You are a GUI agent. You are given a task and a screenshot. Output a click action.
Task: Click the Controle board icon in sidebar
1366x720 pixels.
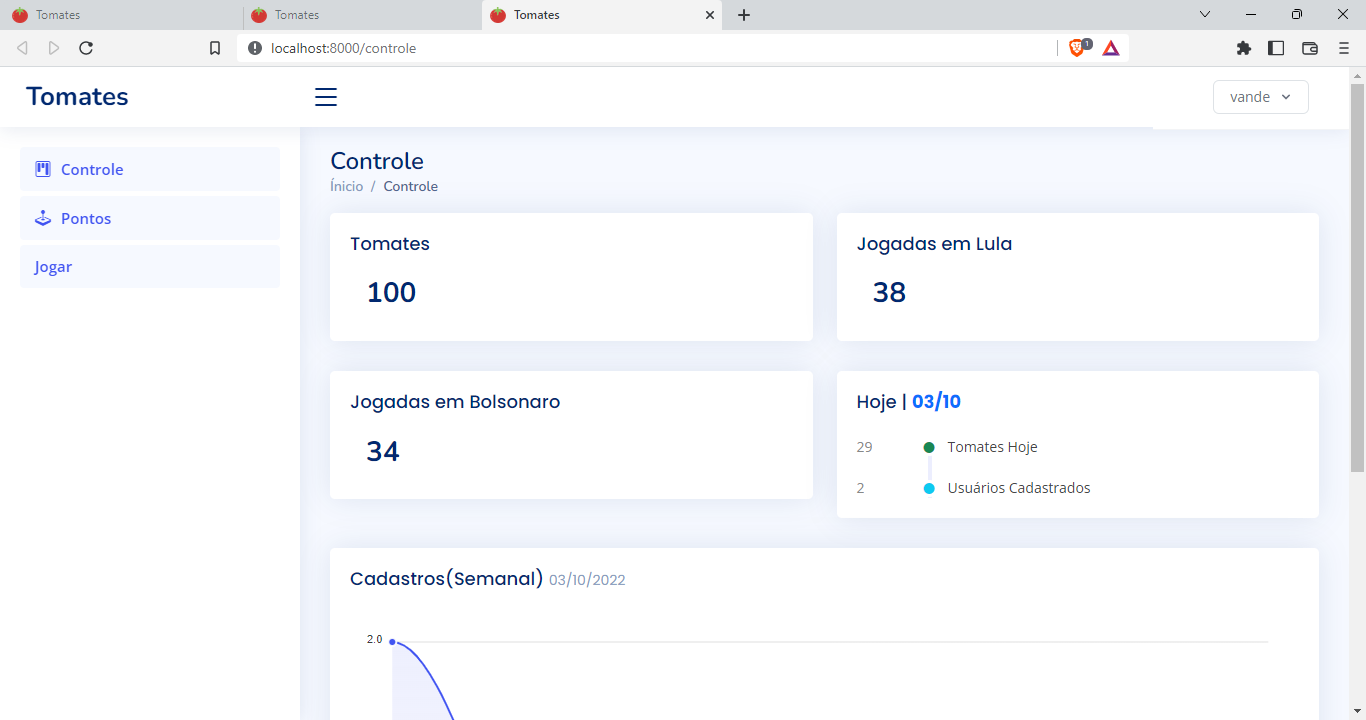(43, 169)
